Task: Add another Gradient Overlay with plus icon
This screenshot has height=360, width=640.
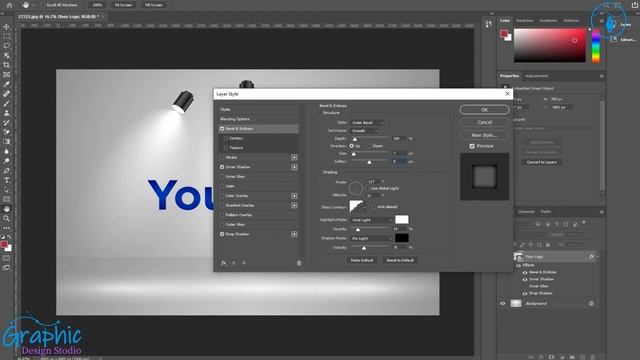Action: pyautogui.click(x=294, y=205)
